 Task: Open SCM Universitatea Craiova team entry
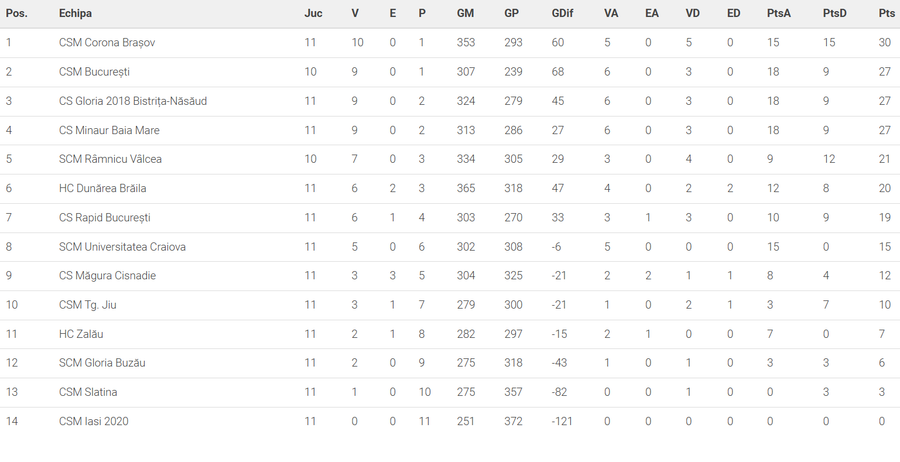pos(122,247)
